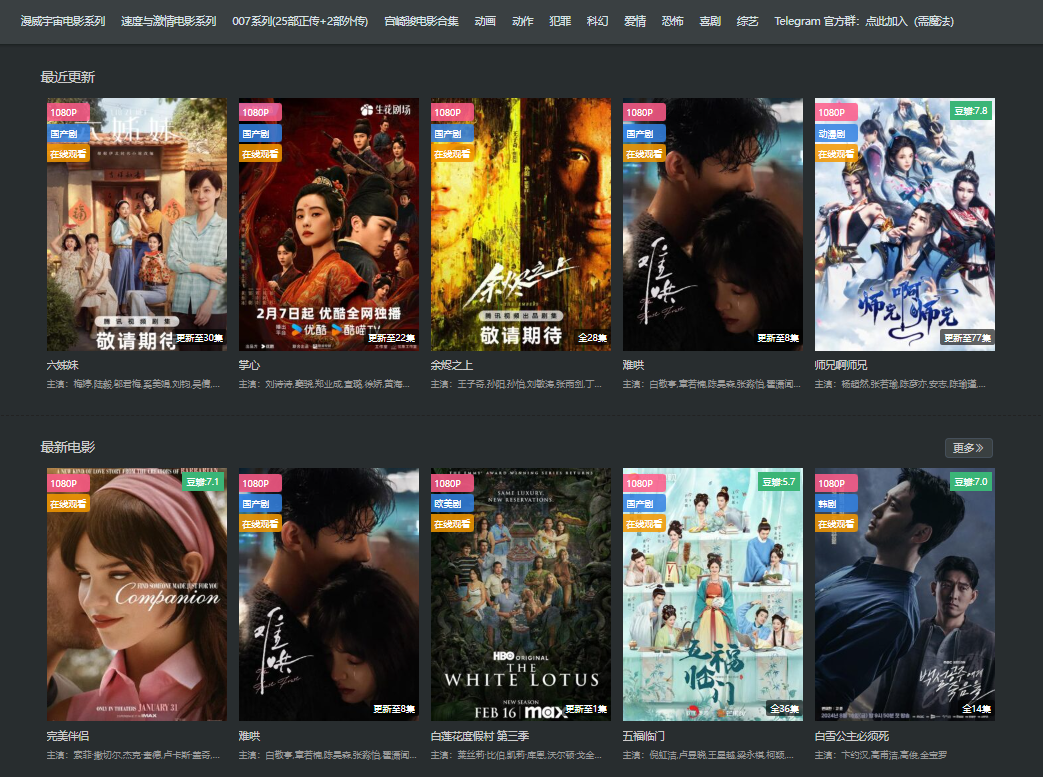Open 宫崎骏电影合集 nav item
1043x777 pixels.
click(421, 21)
